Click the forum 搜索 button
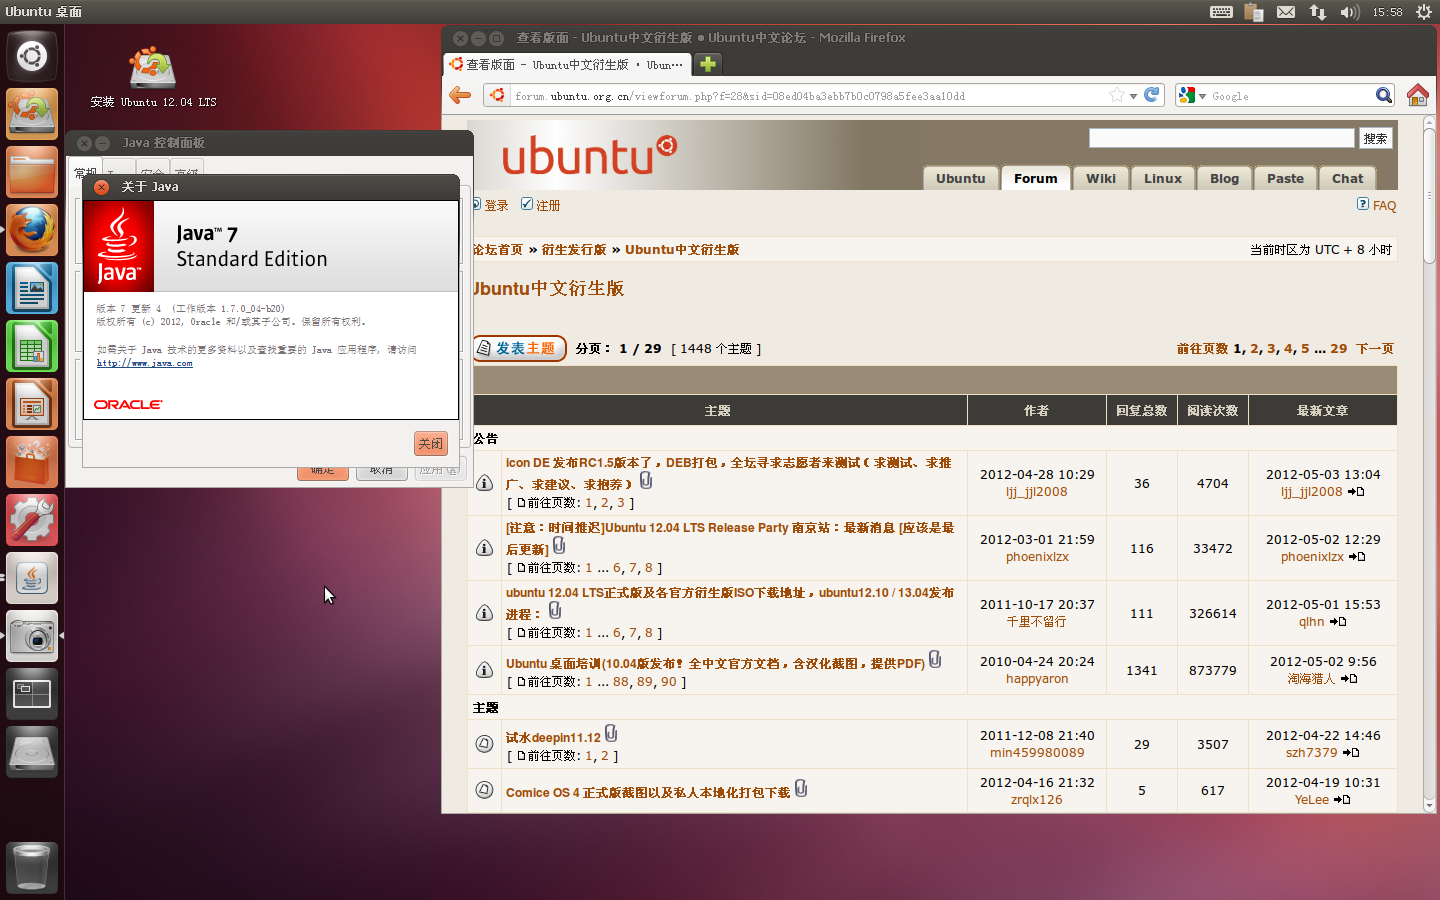The image size is (1440, 900). pos(1375,138)
